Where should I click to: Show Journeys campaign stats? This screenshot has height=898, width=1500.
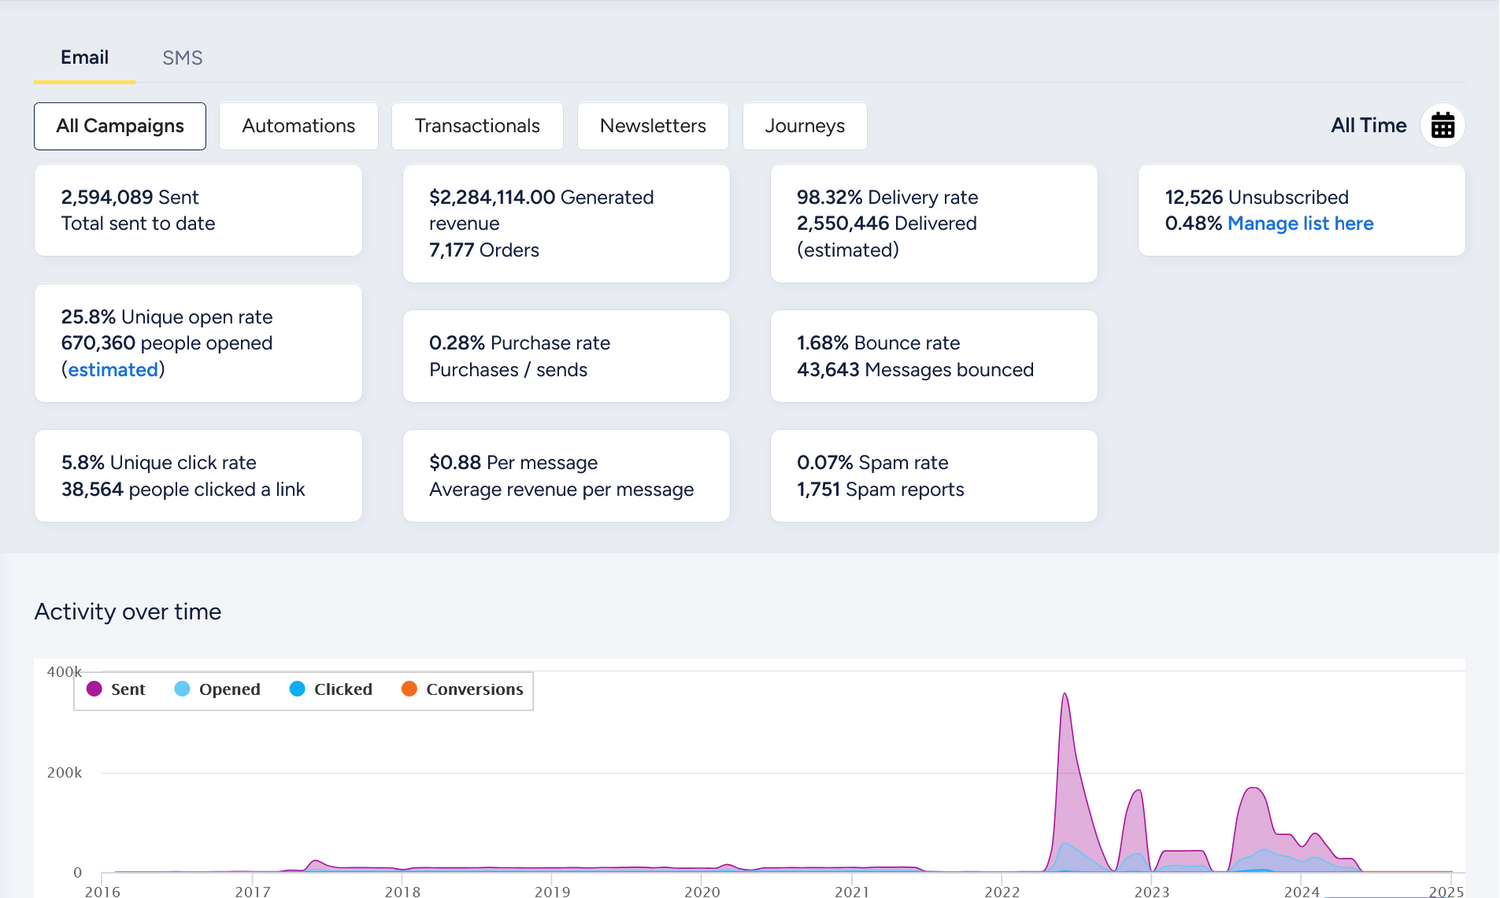click(804, 126)
